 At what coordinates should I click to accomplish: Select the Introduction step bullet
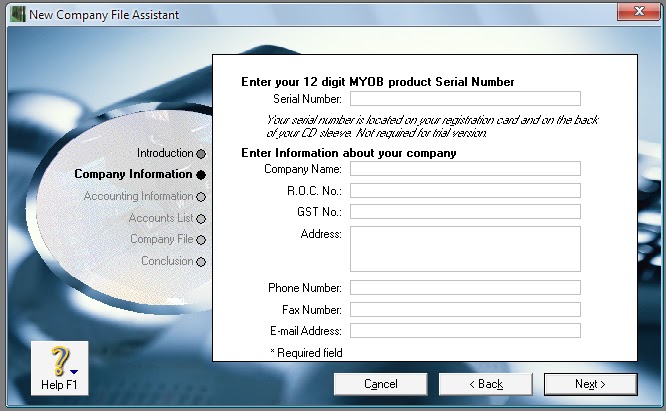click(201, 154)
